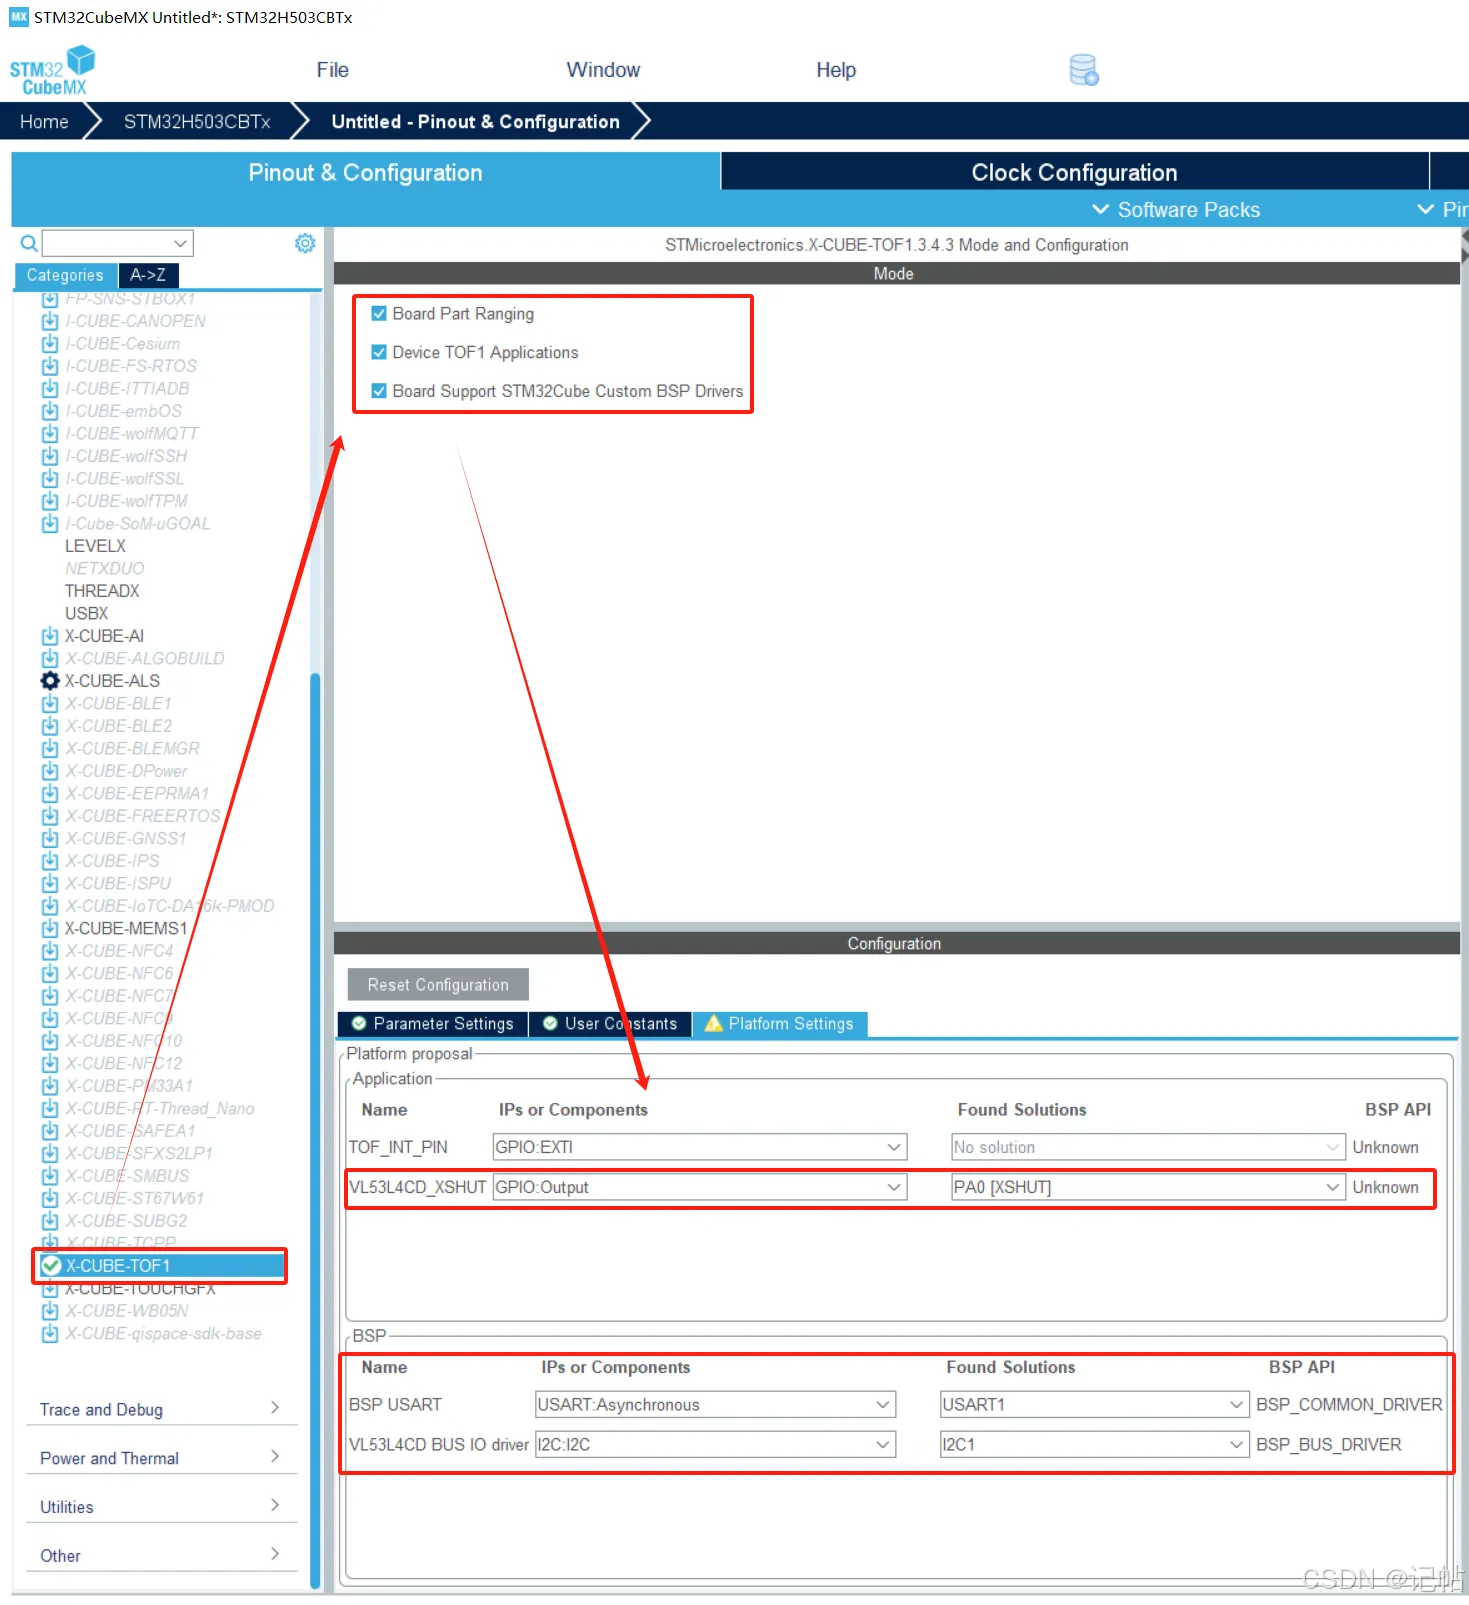Click Untitled - Pinout & Configuration breadcrumb

475,122
